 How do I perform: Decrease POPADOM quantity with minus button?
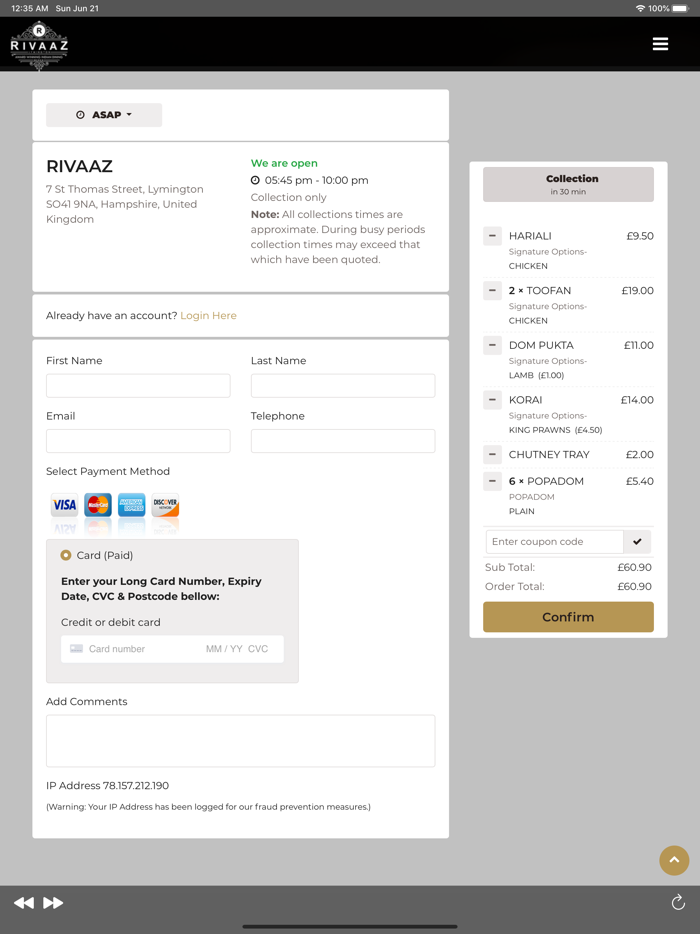point(492,481)
